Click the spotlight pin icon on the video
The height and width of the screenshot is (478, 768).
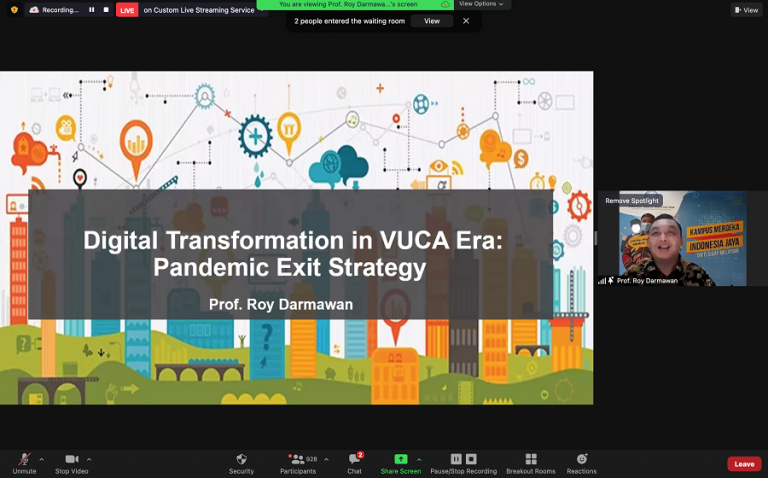pyautogui.click(x=611, y=281)
